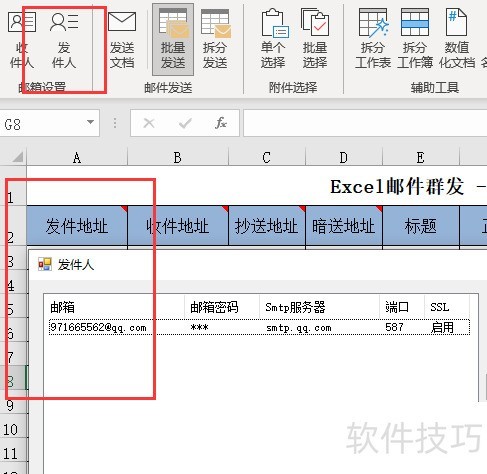Viewport: 487px width, 474px height.
Task: Click the formula bar confirm checkmark
Action: (x=185, y=123)
